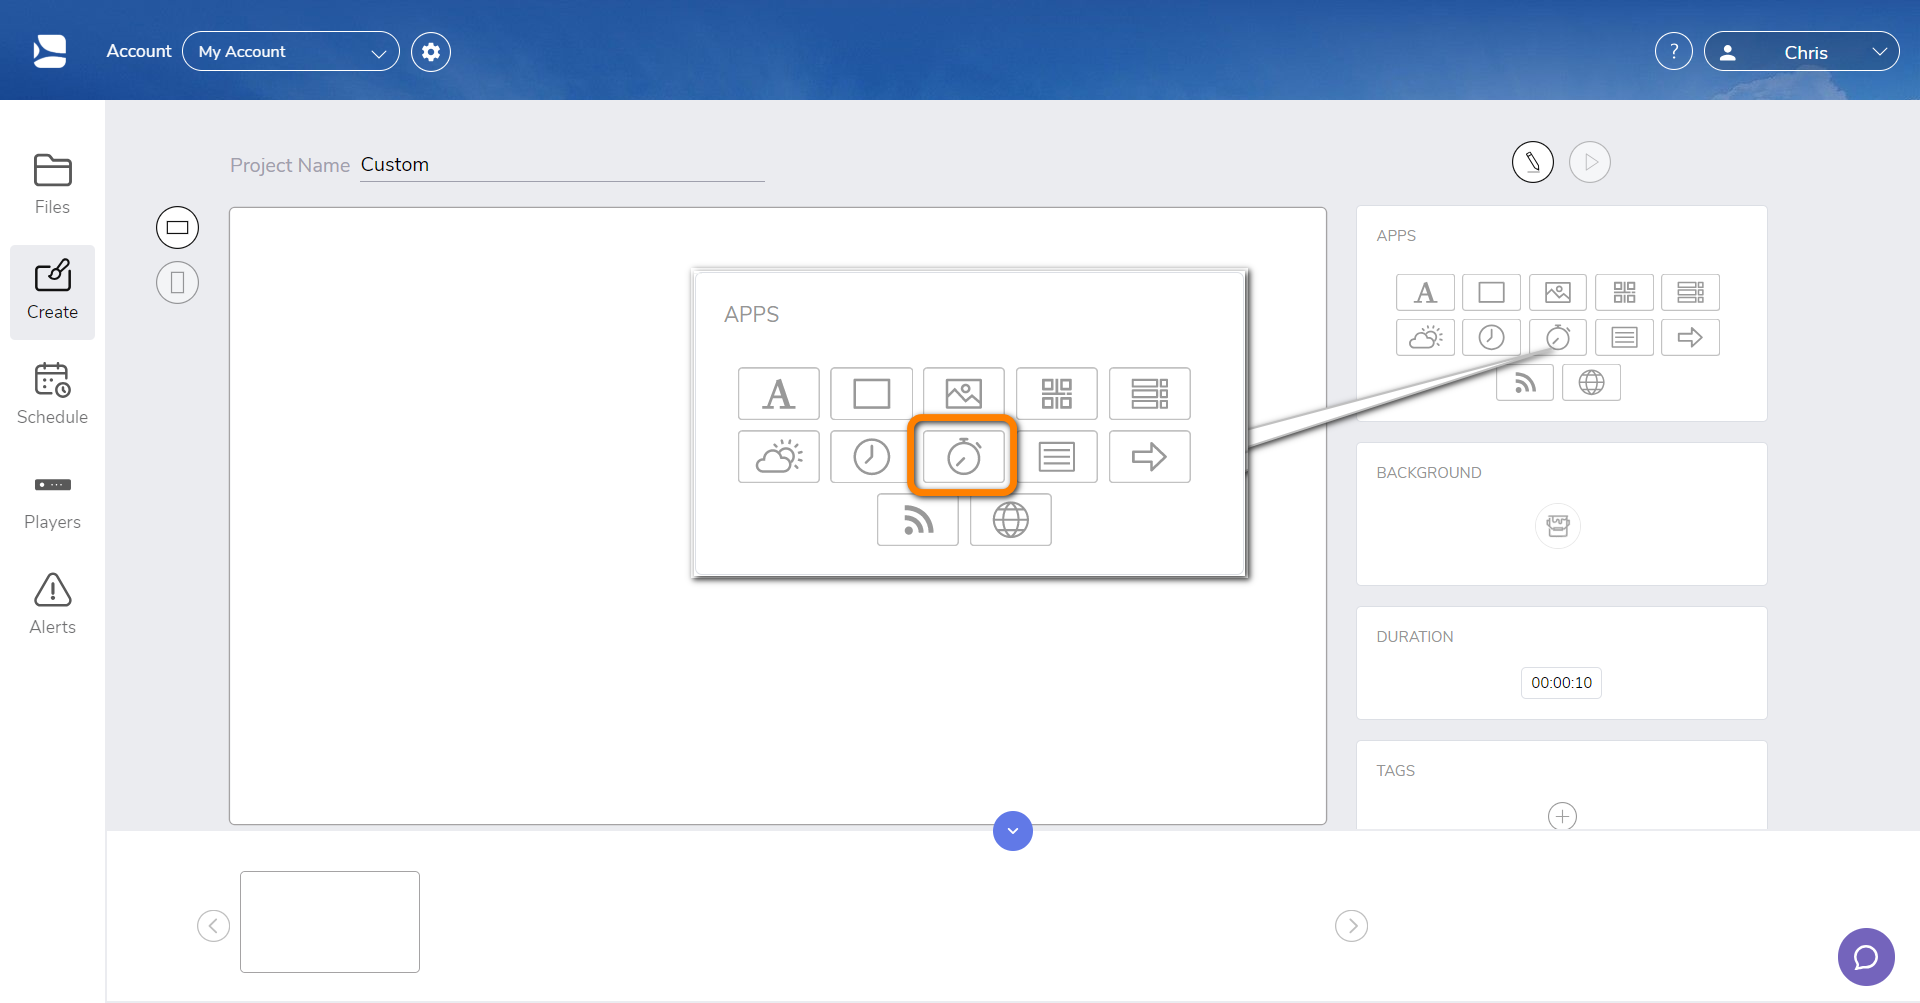Choose a background image
This screenshot has width=1920, height=1003.
[x=1558, y=526]
